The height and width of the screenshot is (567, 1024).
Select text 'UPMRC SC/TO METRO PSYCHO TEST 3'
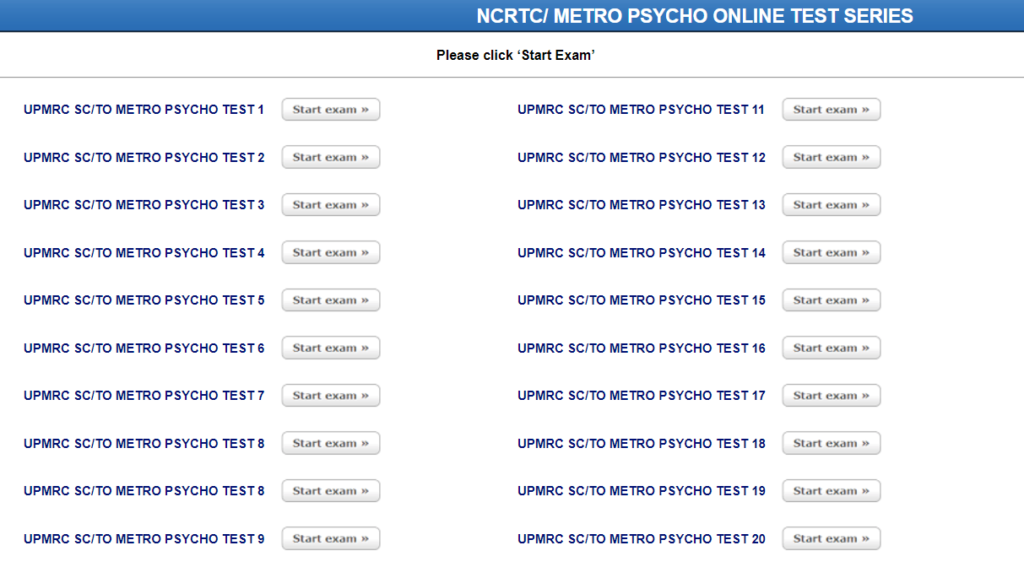coord(144,205)
